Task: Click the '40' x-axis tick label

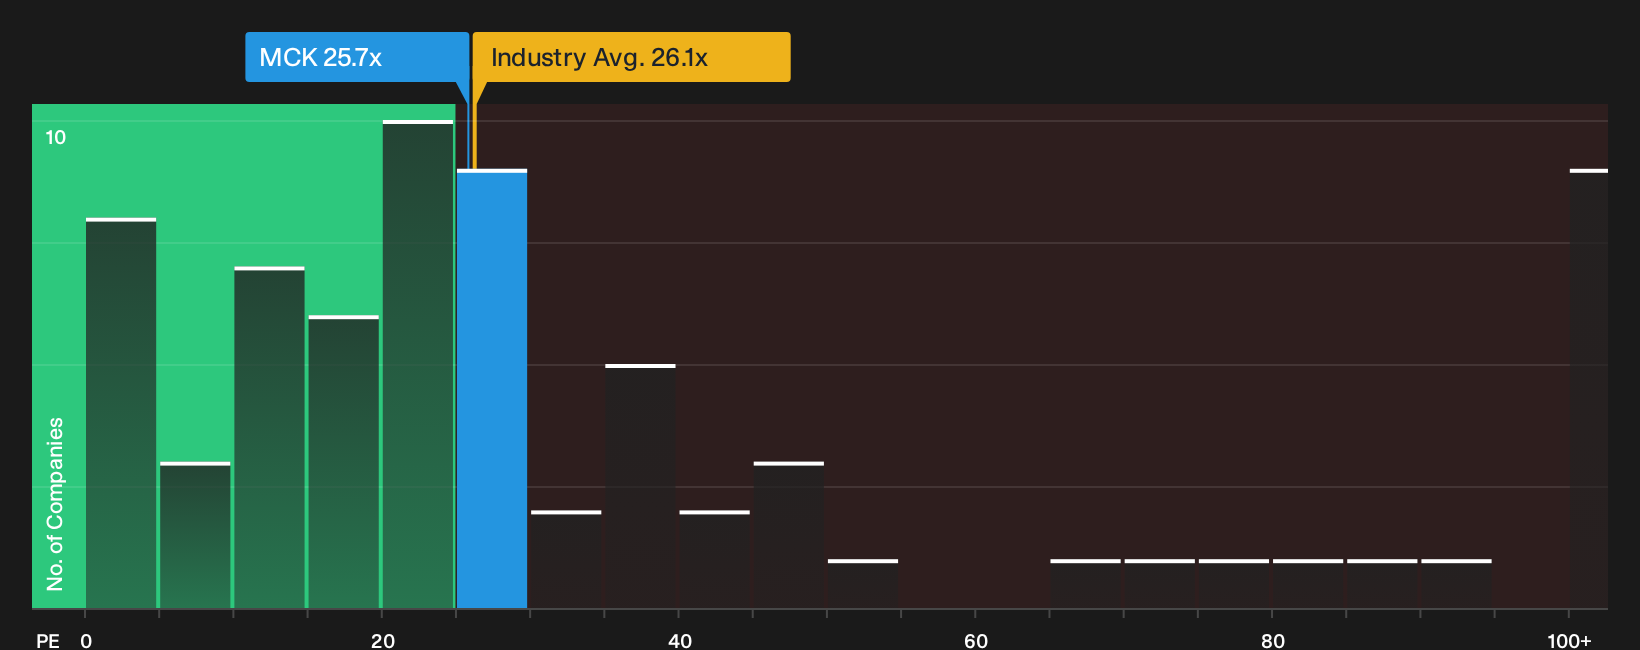Action: 680,640
